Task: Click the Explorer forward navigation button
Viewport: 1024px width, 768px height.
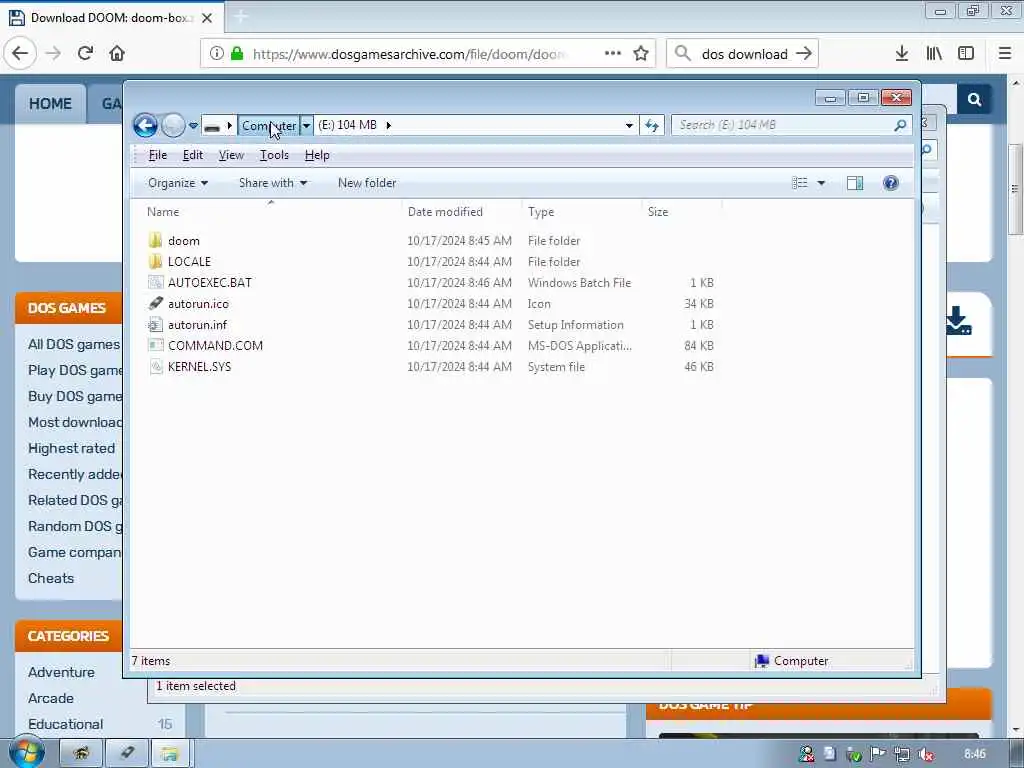Action: [173, 125]
